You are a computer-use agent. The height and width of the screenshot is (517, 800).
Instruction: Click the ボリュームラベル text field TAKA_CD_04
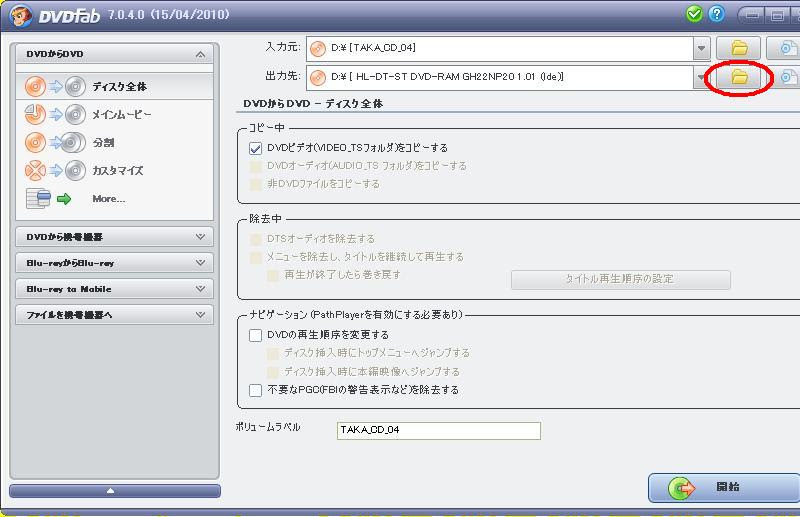coord(439,430)
